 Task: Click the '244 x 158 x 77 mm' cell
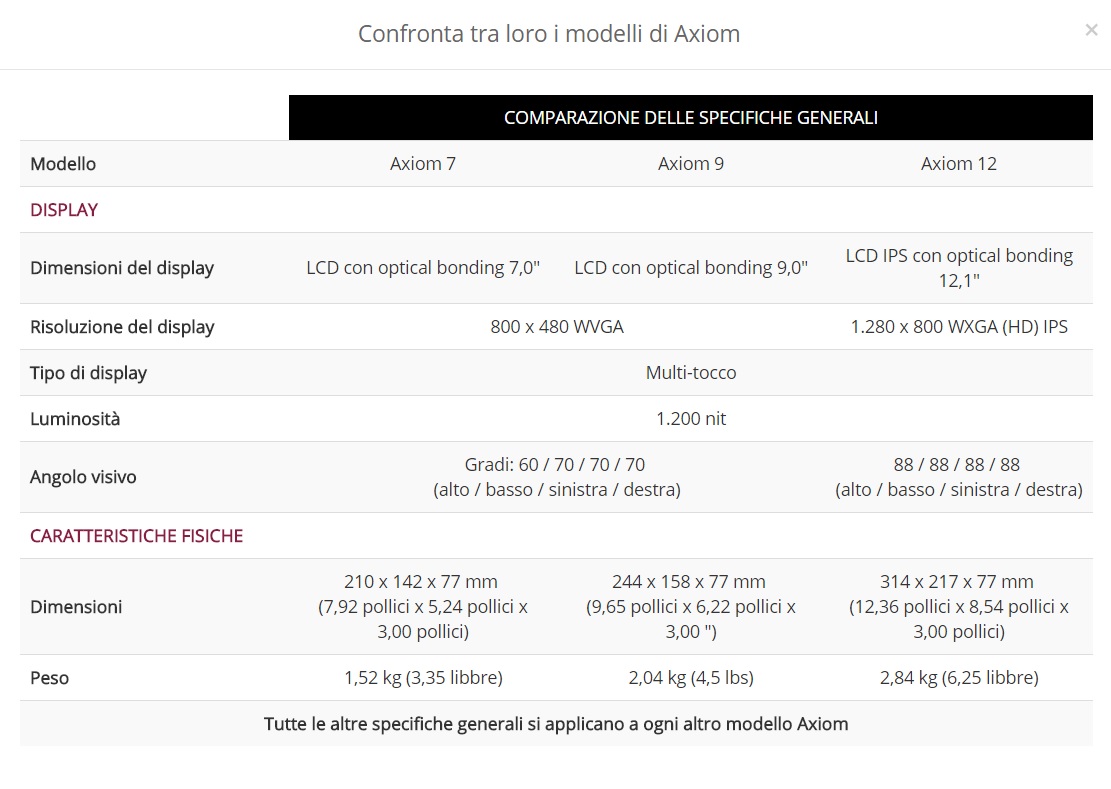691,606
